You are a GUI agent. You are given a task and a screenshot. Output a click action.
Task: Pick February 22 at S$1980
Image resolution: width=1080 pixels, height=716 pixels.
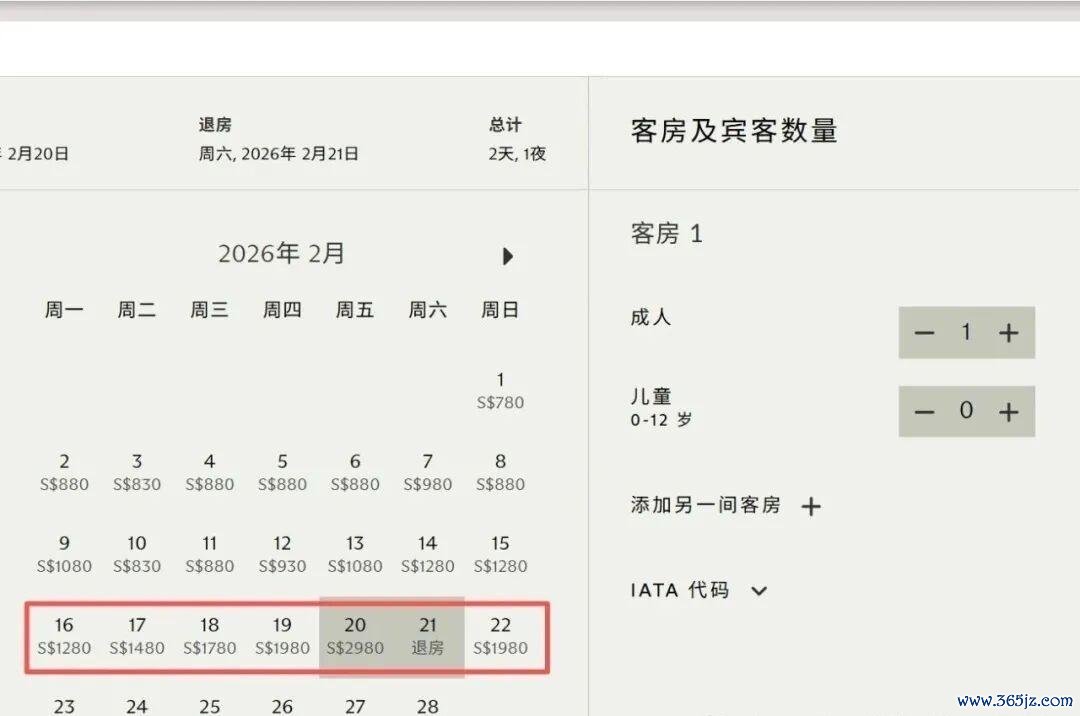click(x=500, y=636)
